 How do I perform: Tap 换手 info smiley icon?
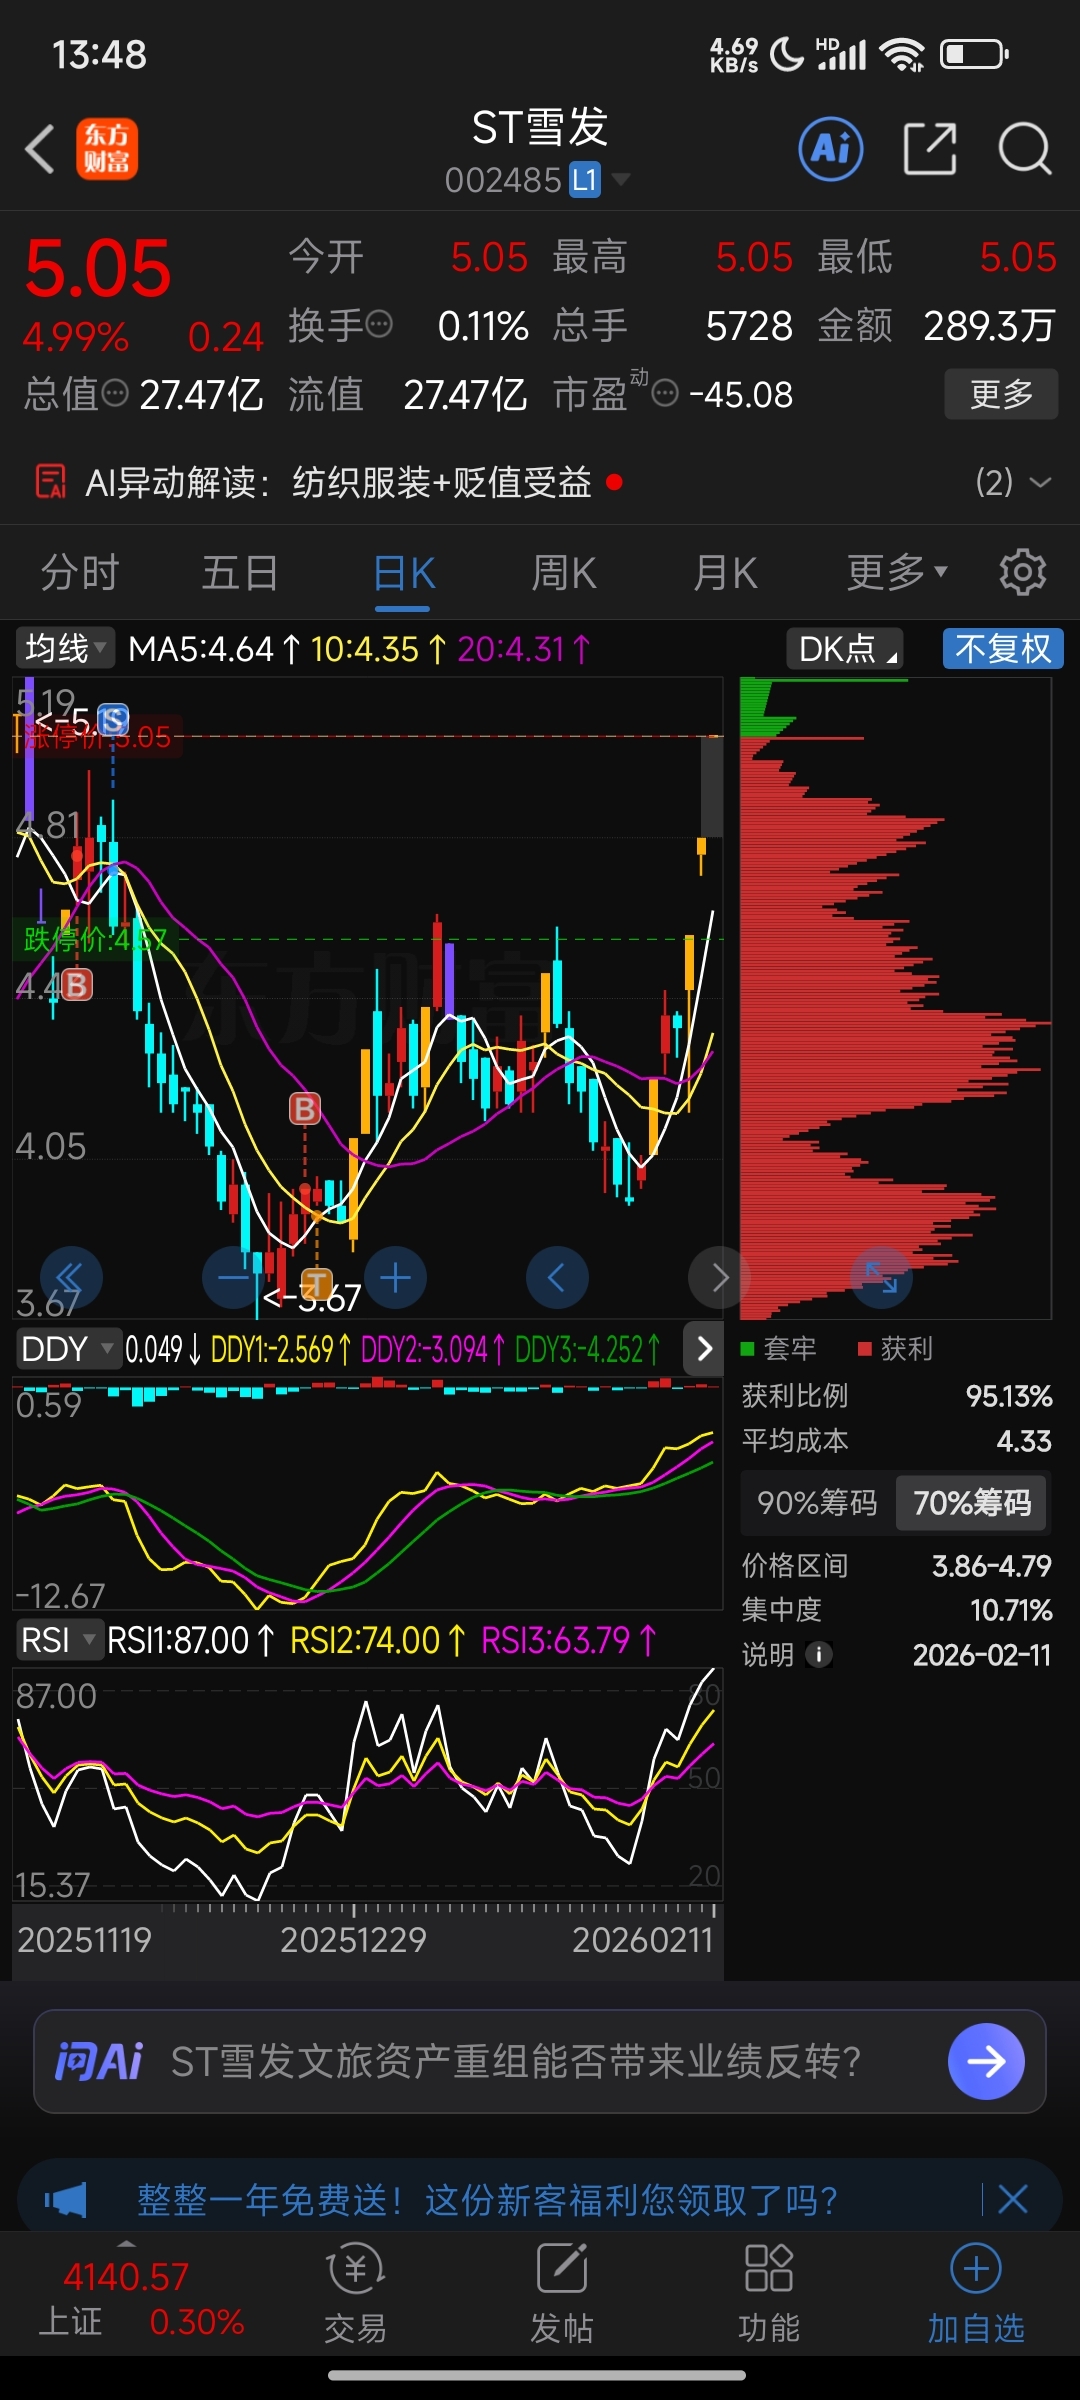click(x=379, y=324)
